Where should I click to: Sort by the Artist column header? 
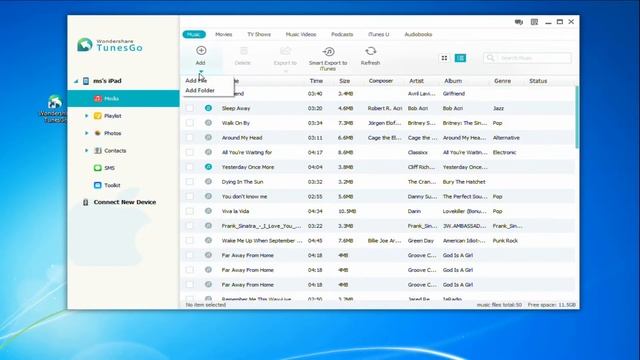[x=417, y=81]
